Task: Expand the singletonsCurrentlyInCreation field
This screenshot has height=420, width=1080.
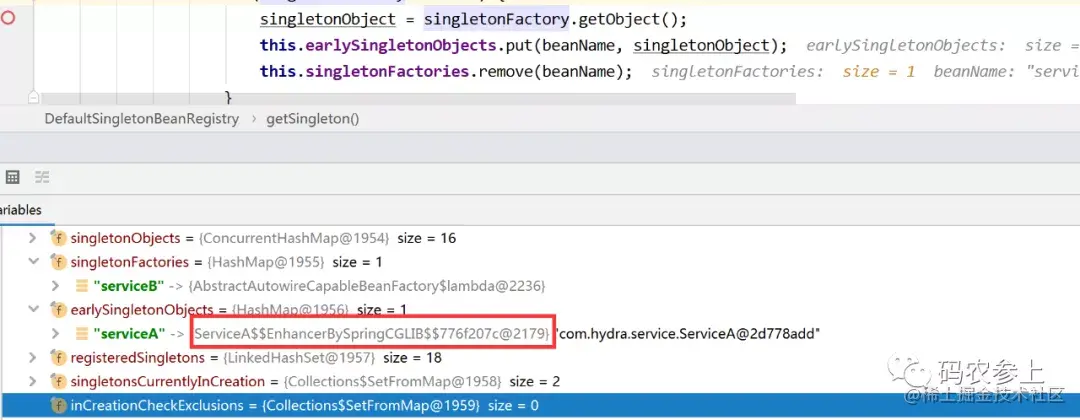Action: (x=32, y=381)
